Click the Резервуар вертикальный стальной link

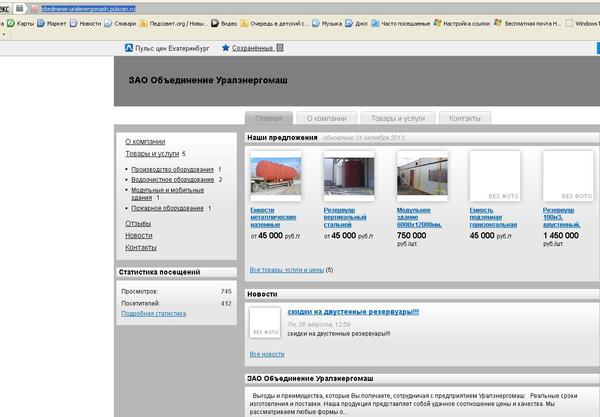[x=347, y=218]
